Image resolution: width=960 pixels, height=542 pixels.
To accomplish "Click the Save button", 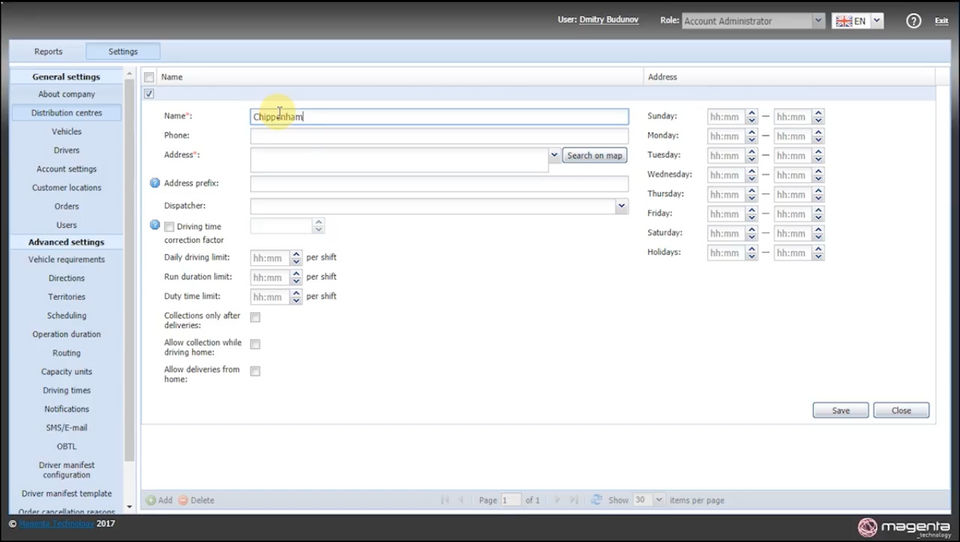I will coord(841,410).
